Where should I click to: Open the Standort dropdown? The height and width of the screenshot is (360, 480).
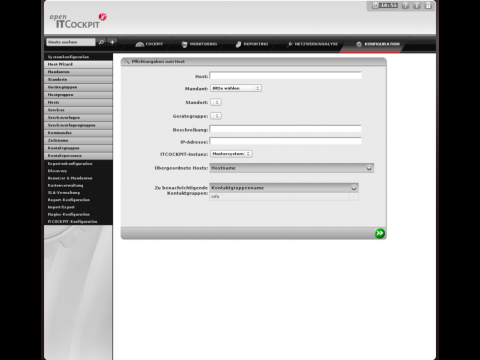pyautogui.click(x=216, y=102)
